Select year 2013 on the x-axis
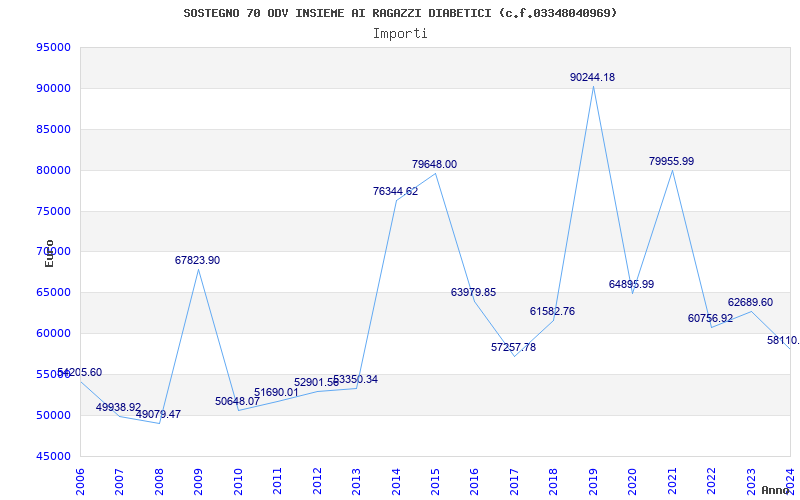The height and width of the screenshot is (500, 800). point(356,481)
